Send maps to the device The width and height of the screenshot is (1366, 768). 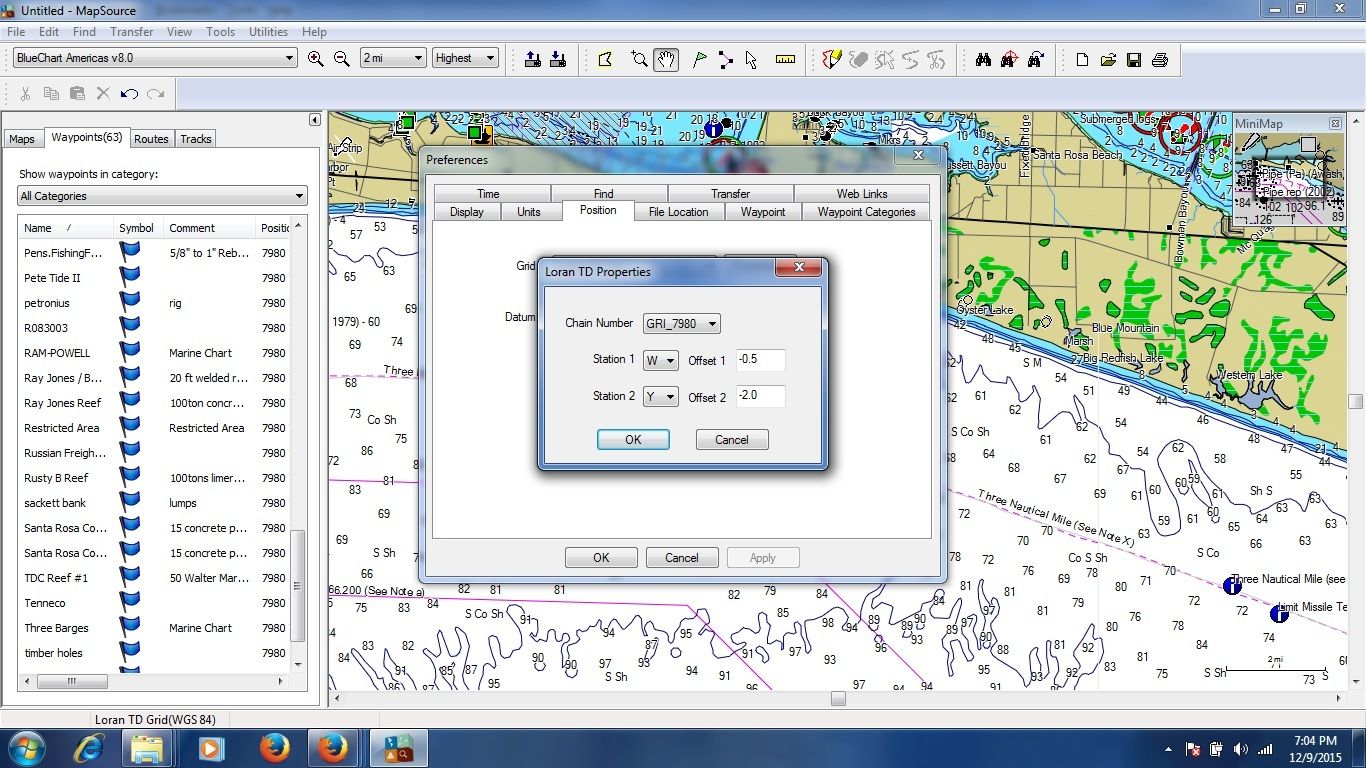[x=531, y=59]
